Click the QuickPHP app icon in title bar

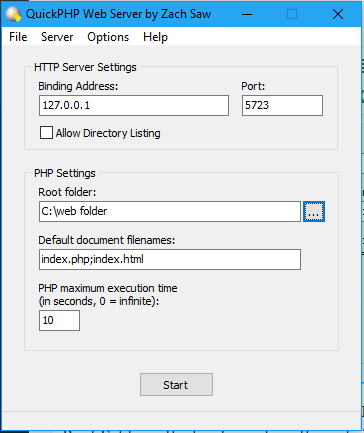[x=14, y=14]
